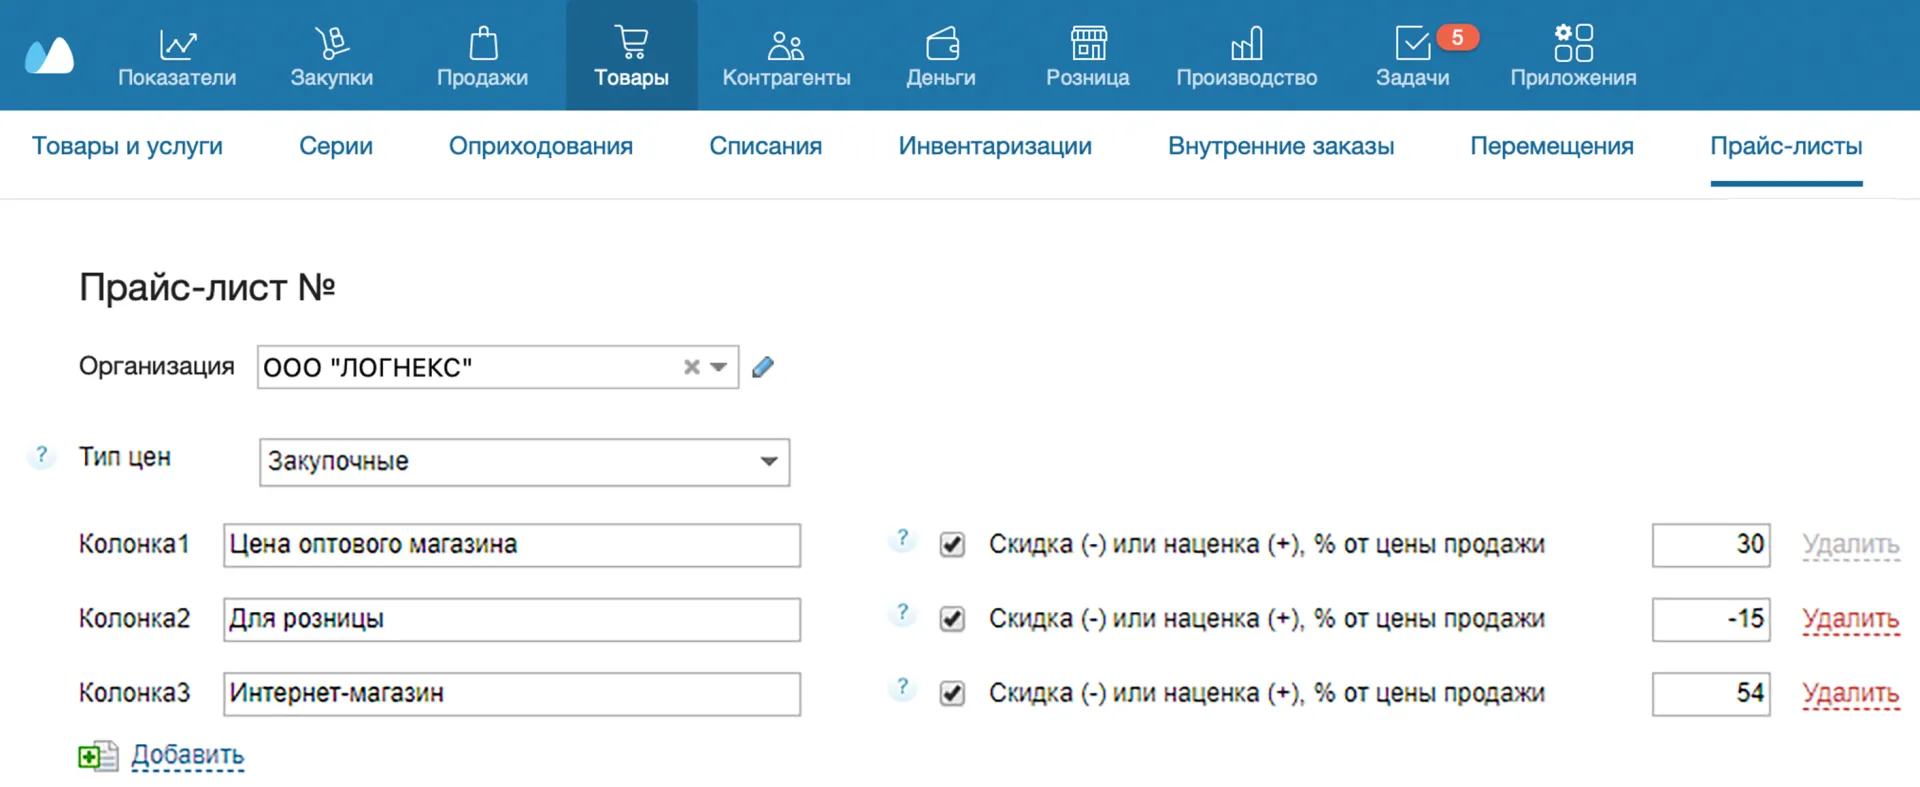Toggle the Колонка1 discount/markup checkbox
This screenshot has width=1920, height=787.
(x=952, y=545)
